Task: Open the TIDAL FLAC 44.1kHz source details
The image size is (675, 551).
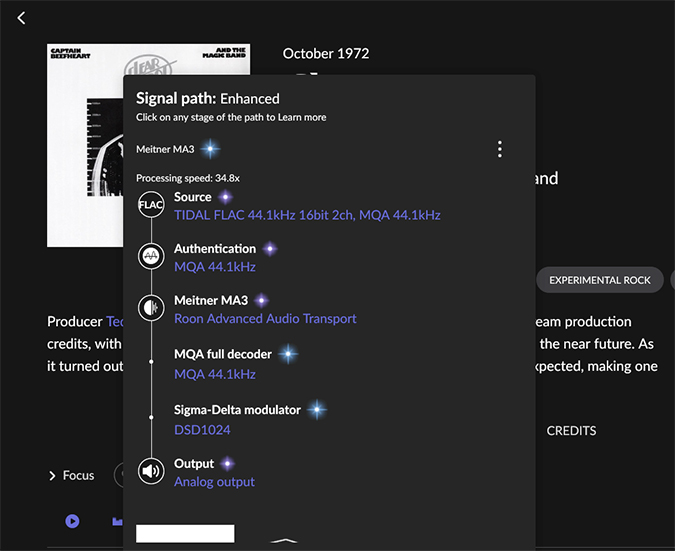Action: 307,215
